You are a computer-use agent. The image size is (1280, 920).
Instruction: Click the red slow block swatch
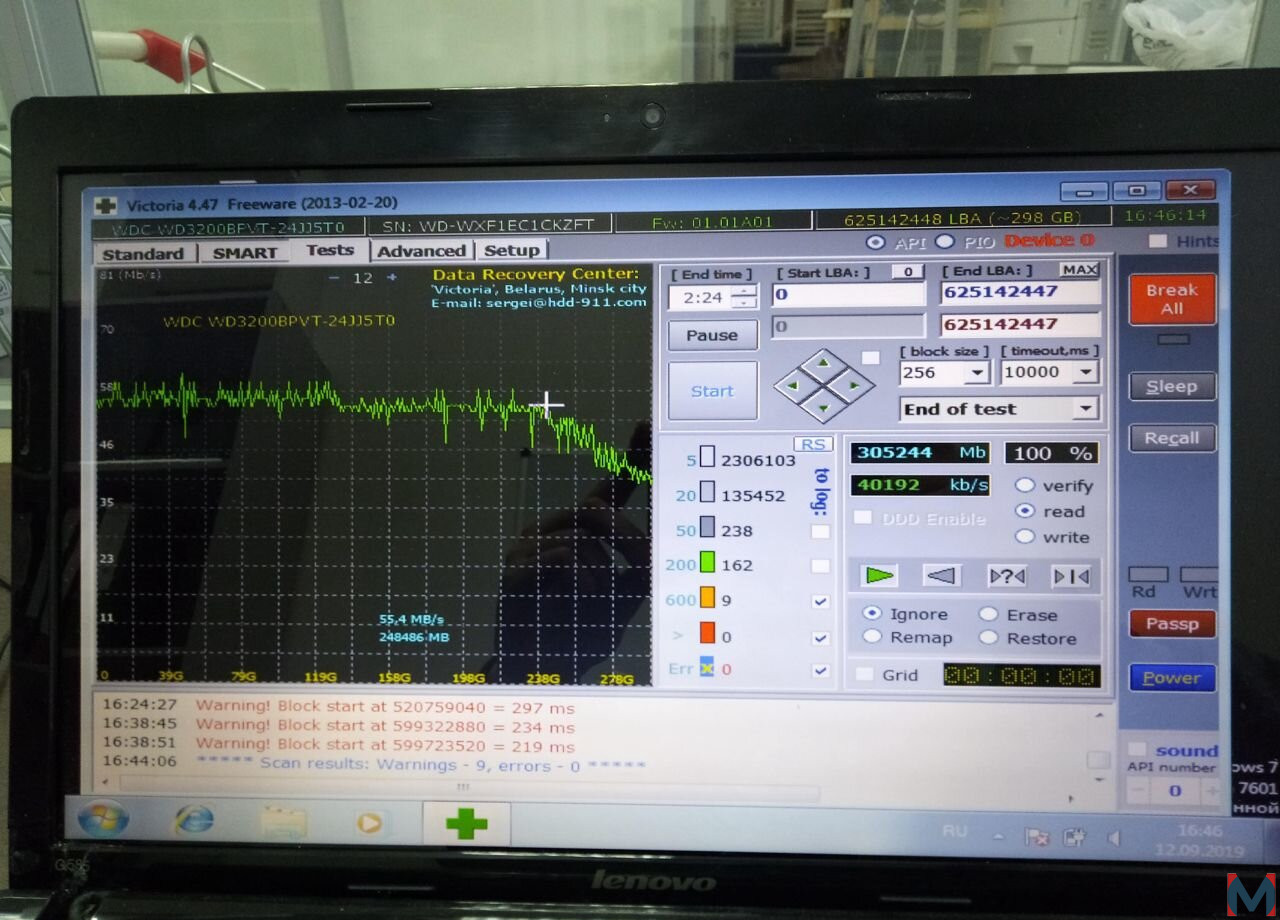click(x=707, y=635)
